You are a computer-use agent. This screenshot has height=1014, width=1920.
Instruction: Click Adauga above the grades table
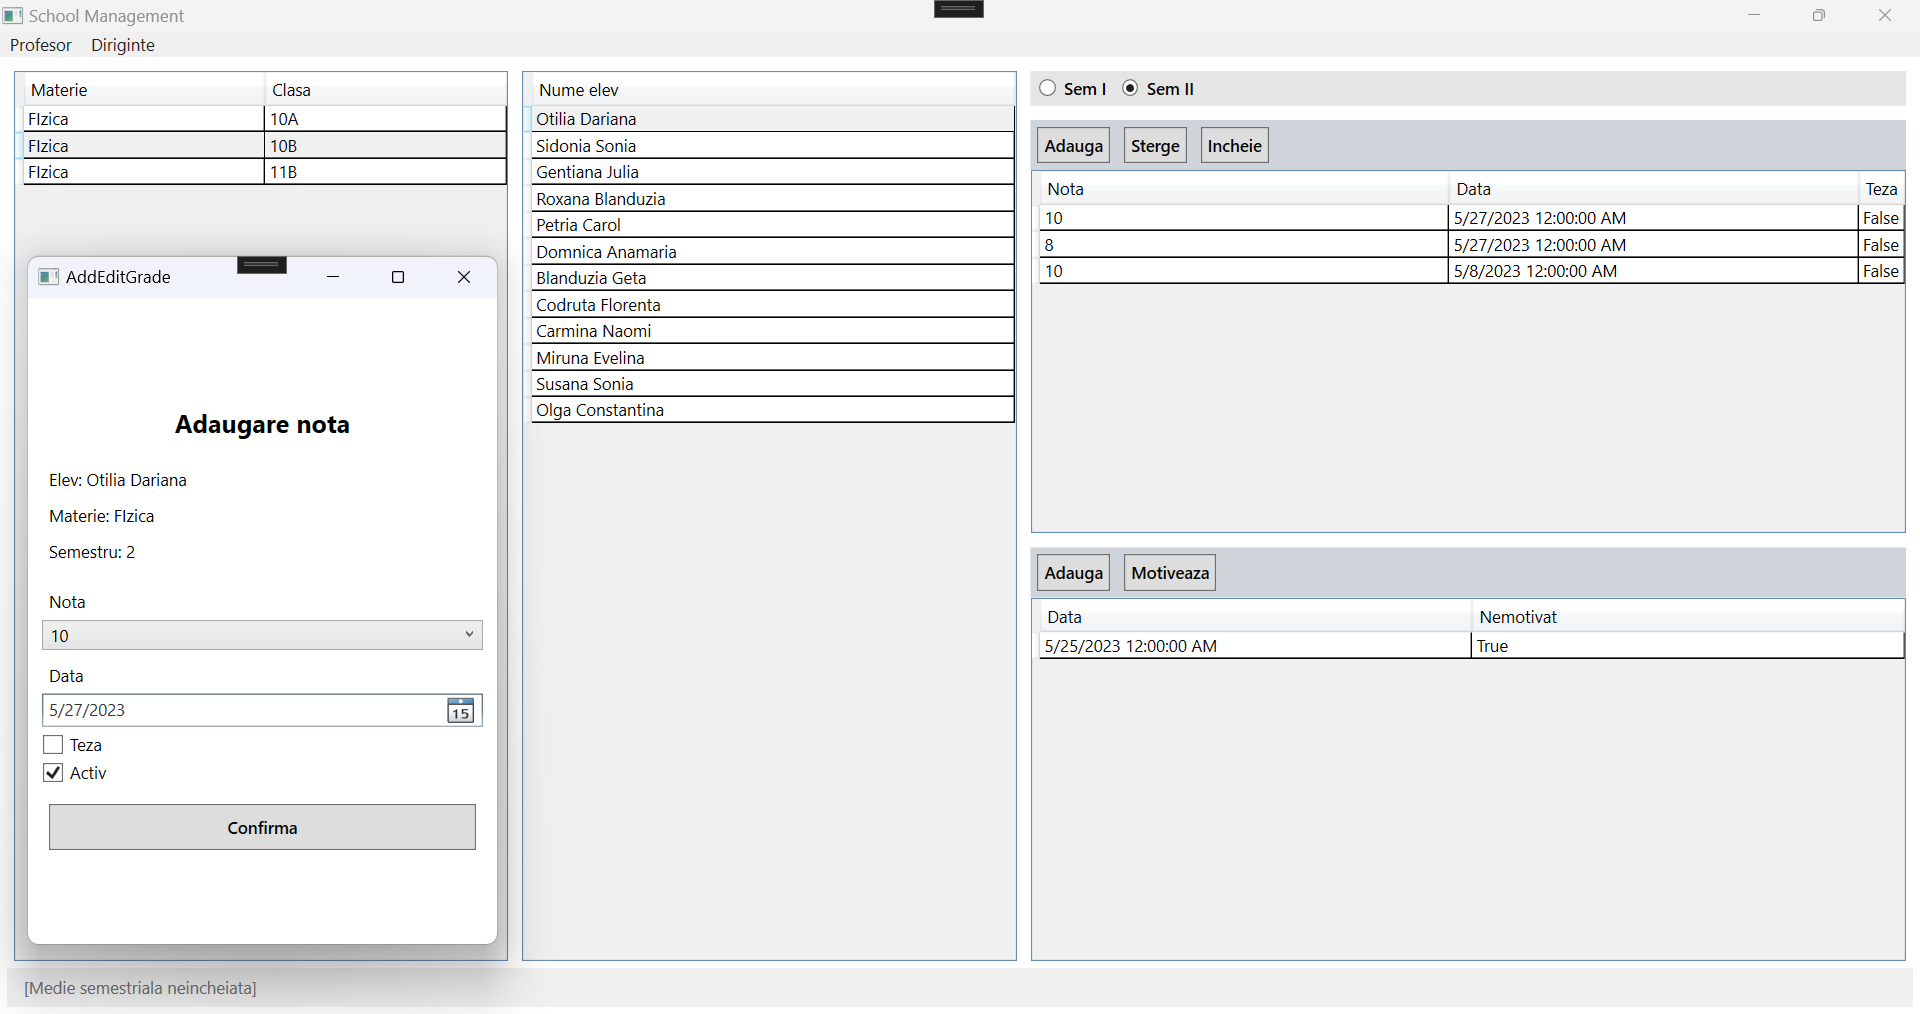coord(1072,145)
